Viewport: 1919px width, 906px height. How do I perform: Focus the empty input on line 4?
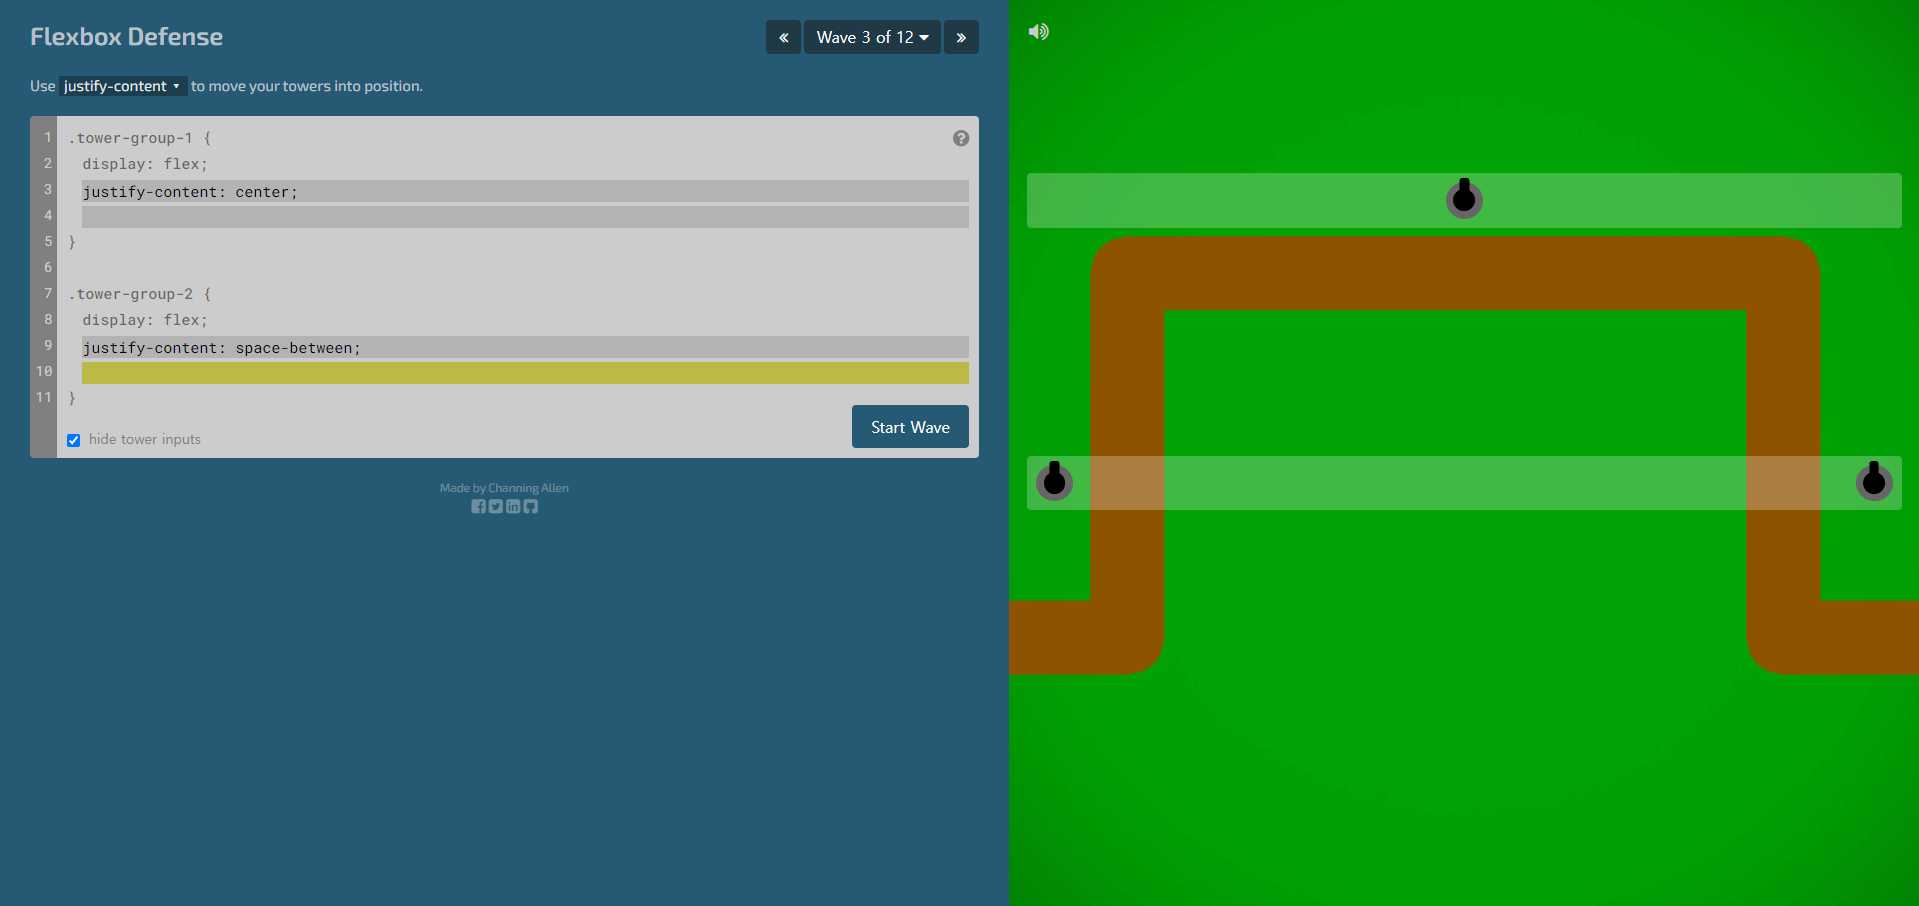[x=525, y=217]
